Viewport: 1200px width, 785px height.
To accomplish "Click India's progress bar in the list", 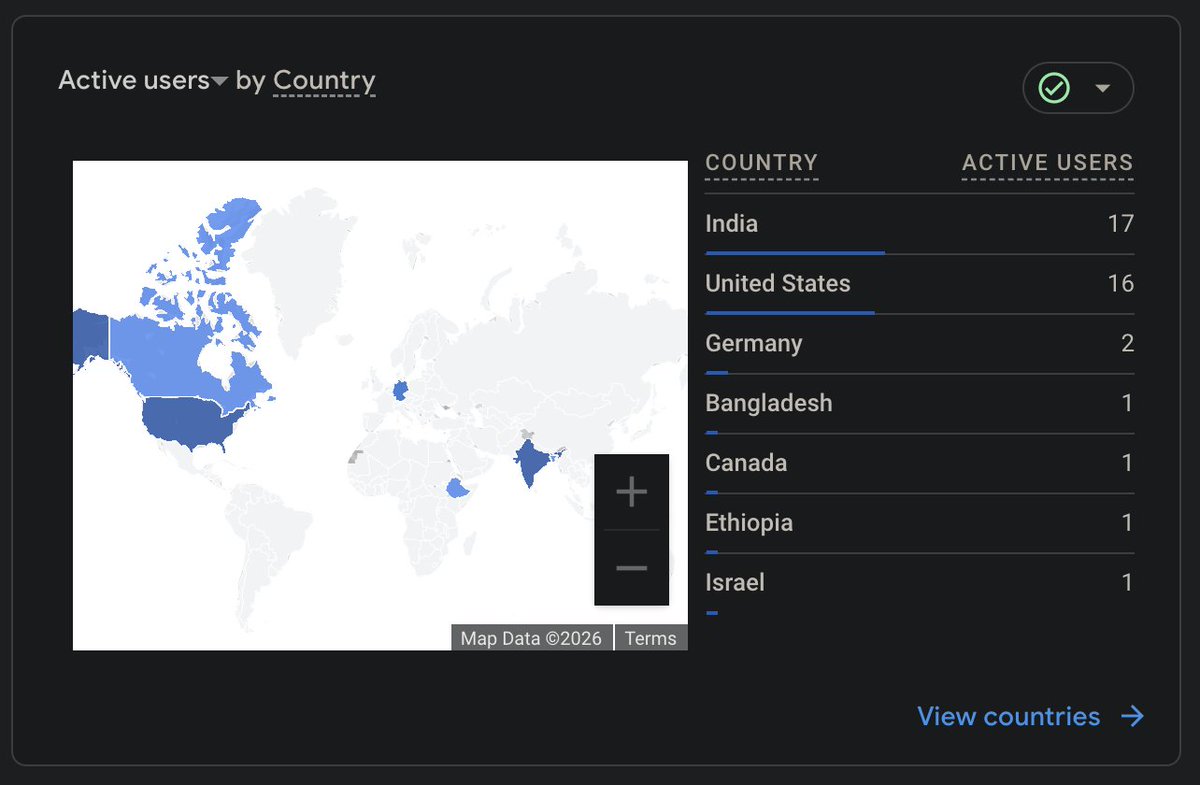I will click(794, 252).
